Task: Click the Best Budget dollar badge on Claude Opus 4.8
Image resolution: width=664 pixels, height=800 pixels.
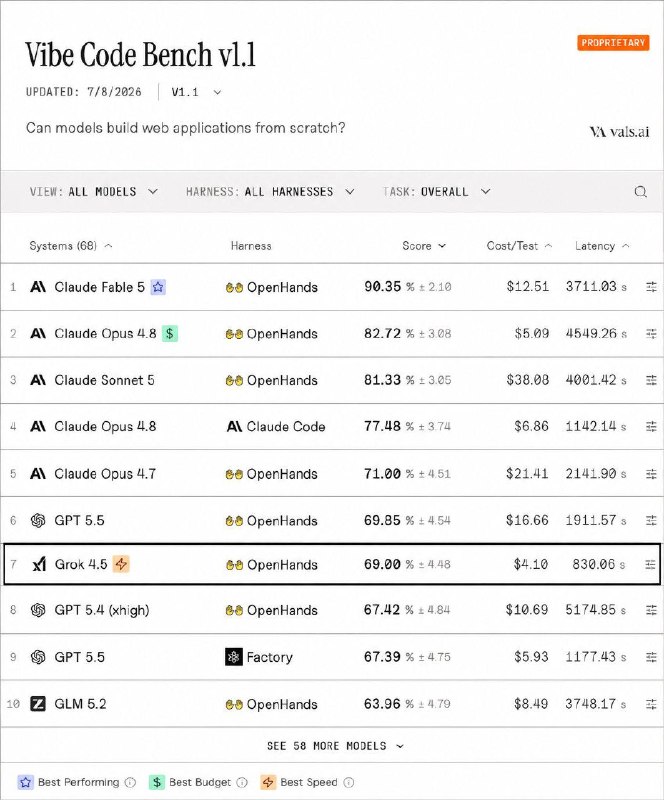Action: (x=170, y=334)
